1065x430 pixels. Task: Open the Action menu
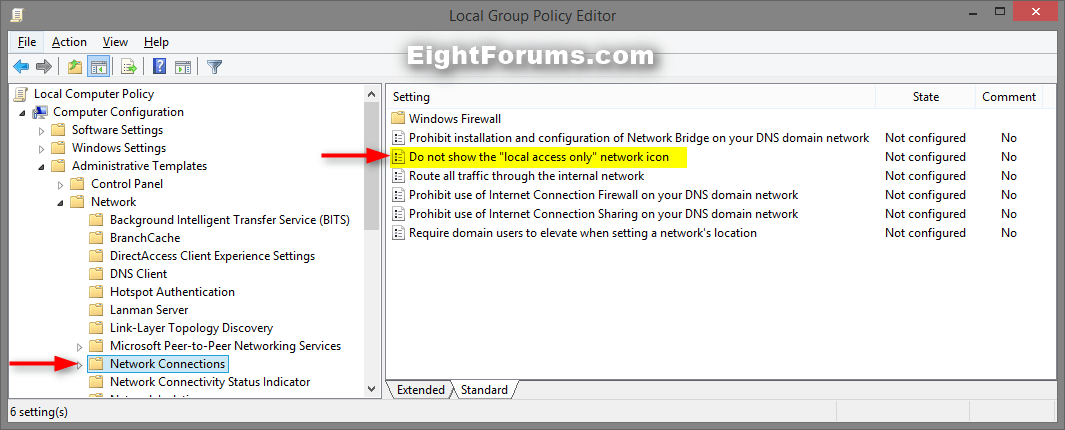[x=69, y=42]
